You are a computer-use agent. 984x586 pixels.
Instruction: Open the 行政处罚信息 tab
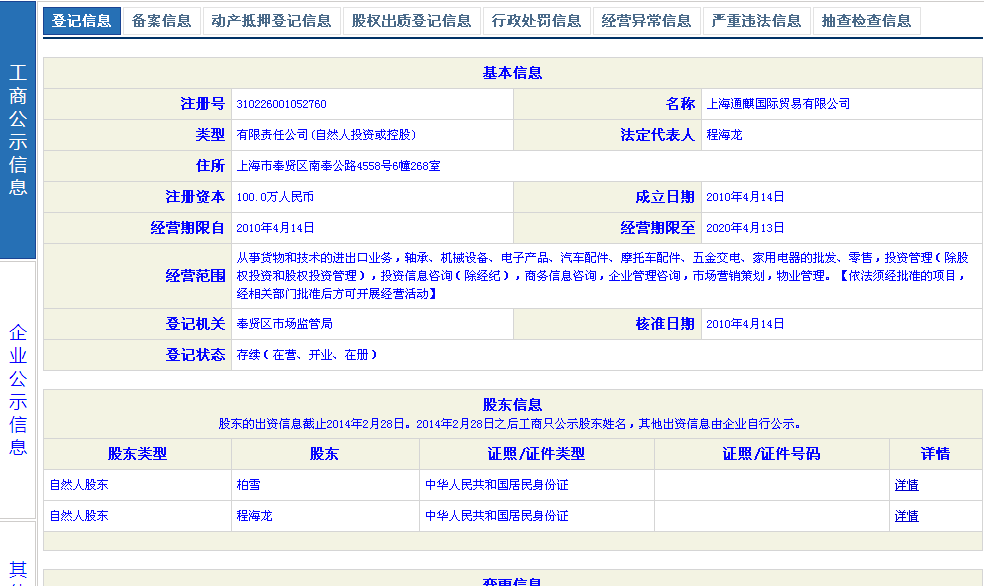click(536, 21)
